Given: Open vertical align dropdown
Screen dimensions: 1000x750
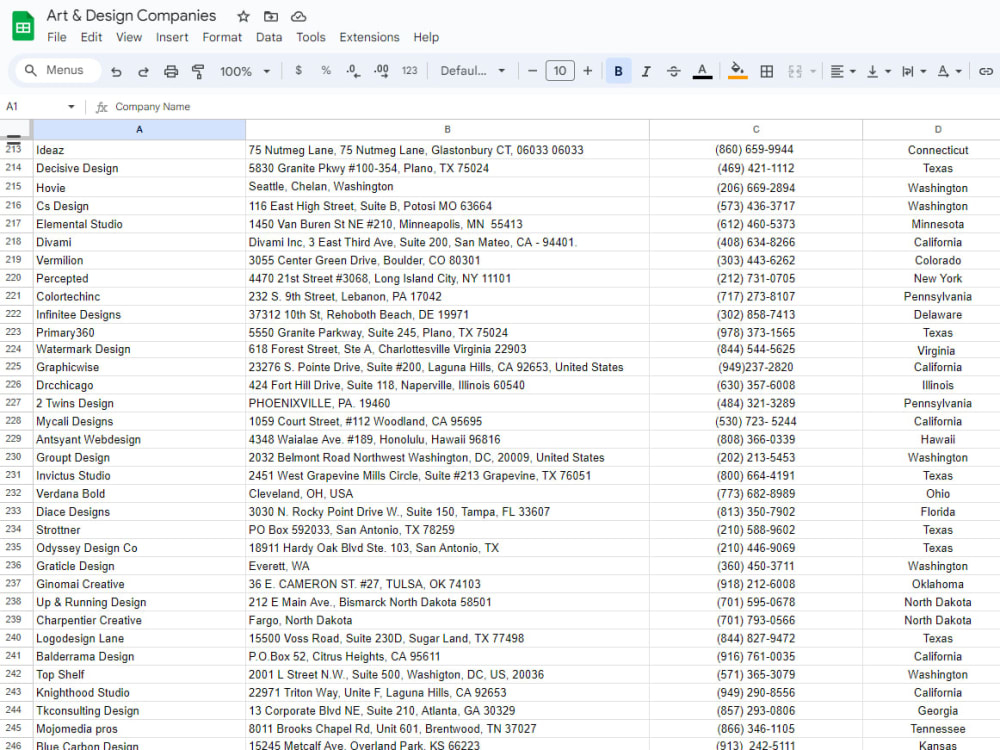Looking at the screenshot, I should click(x=878, y=71).
